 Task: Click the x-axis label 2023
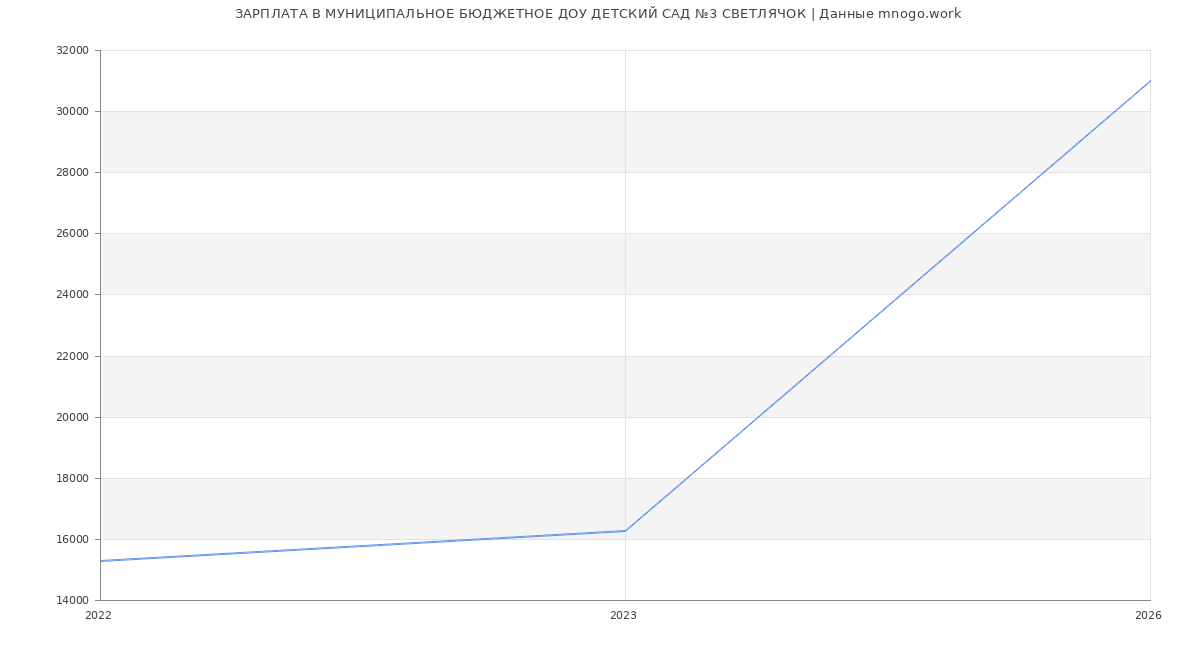(x=623, y=615)
